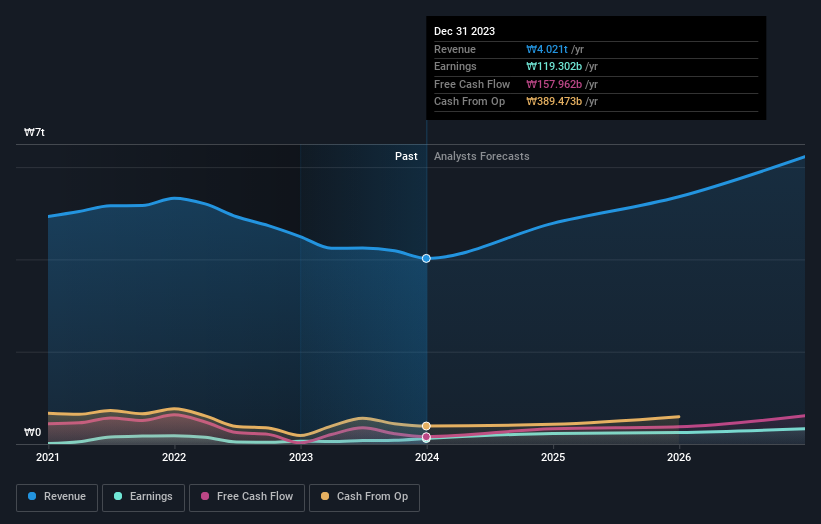Image resolution: width=821 pixels, height=524 pixels.
Task: Click the ₩4.021t revenue value
Action: 547,49
